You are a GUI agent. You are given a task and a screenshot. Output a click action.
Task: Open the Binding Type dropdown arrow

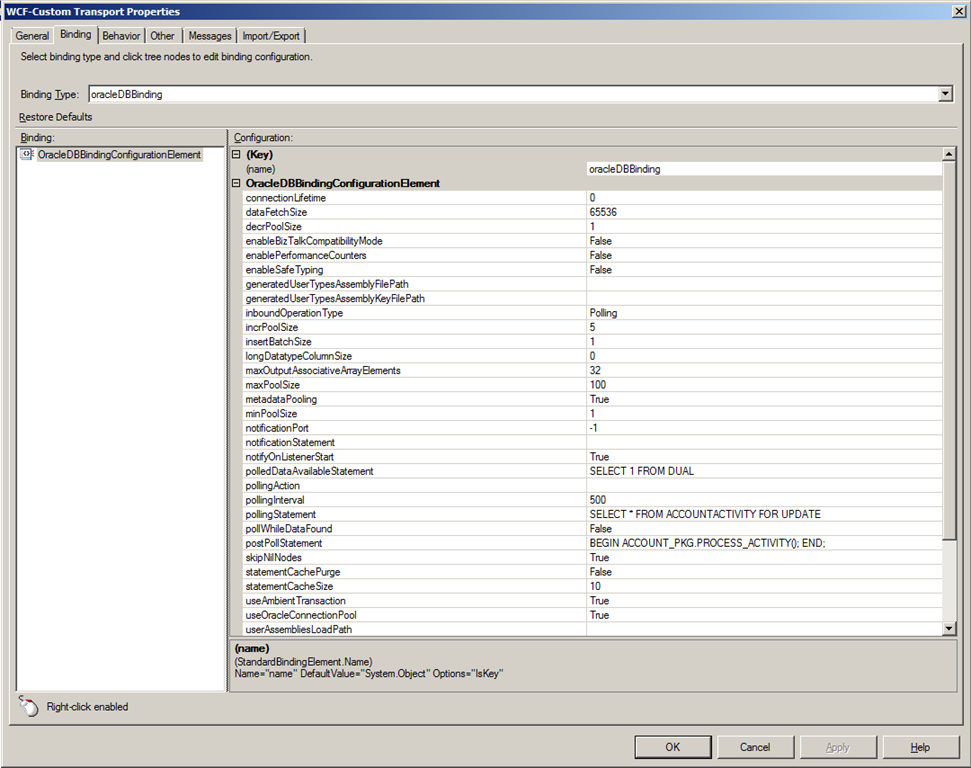pyautogui.click(x=945, y=94)
